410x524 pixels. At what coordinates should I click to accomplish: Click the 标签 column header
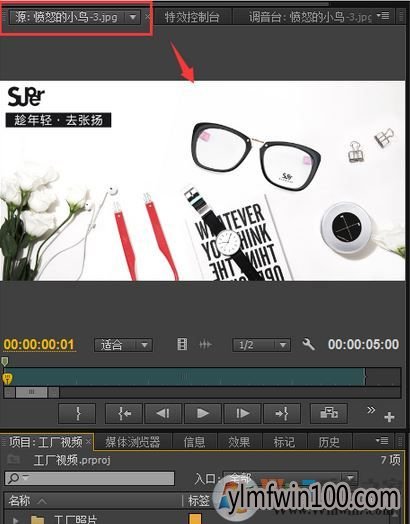coord(199,501)
